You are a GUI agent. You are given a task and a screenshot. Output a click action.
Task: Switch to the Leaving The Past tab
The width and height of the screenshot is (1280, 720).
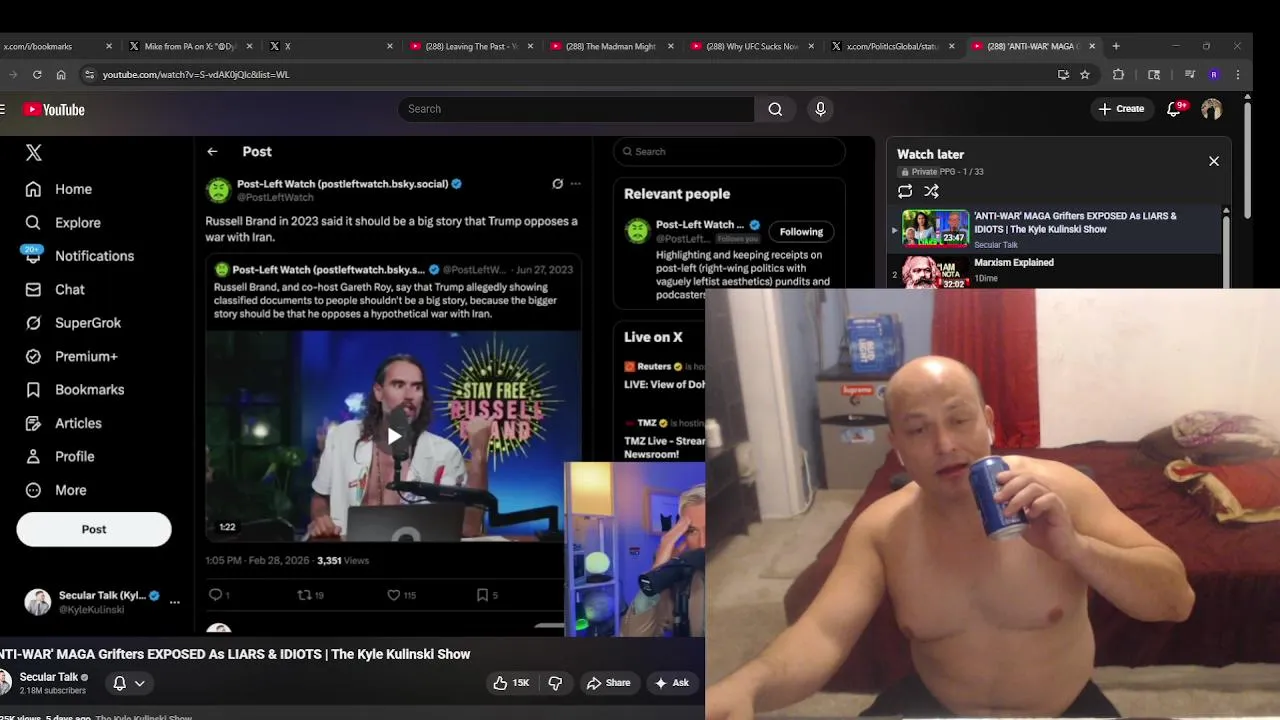pos(470,46)
